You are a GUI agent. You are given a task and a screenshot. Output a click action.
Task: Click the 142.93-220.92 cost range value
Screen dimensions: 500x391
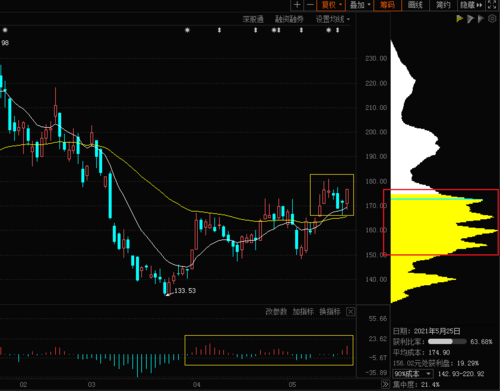click(x=461, y=374)
